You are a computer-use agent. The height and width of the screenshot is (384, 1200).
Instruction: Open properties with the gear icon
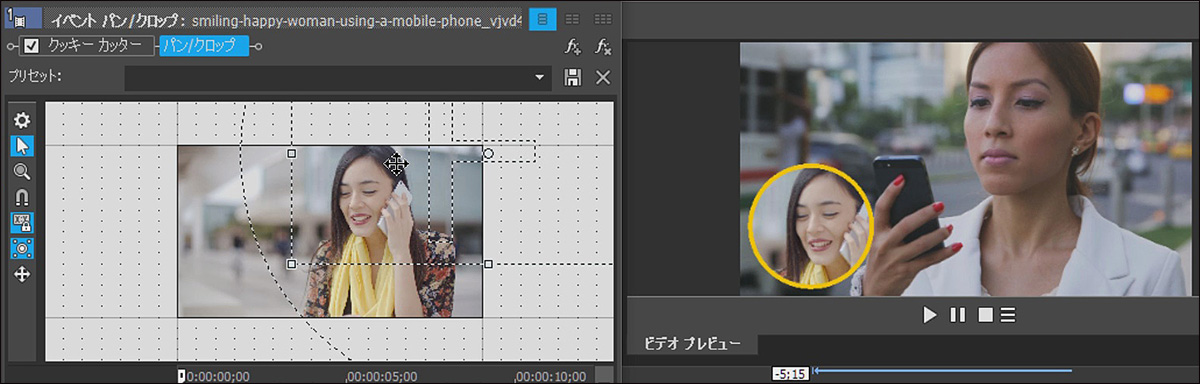coord(22,120)
